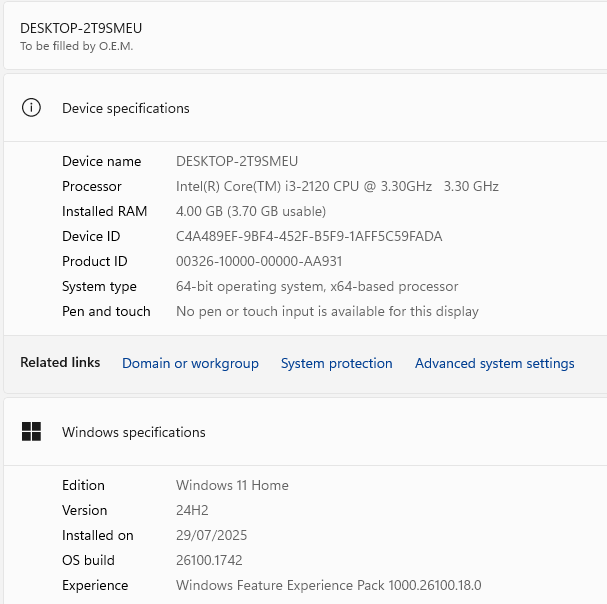607x604 pixels.
Task: Click the Installed on label
Action: [x=98, y=535]
